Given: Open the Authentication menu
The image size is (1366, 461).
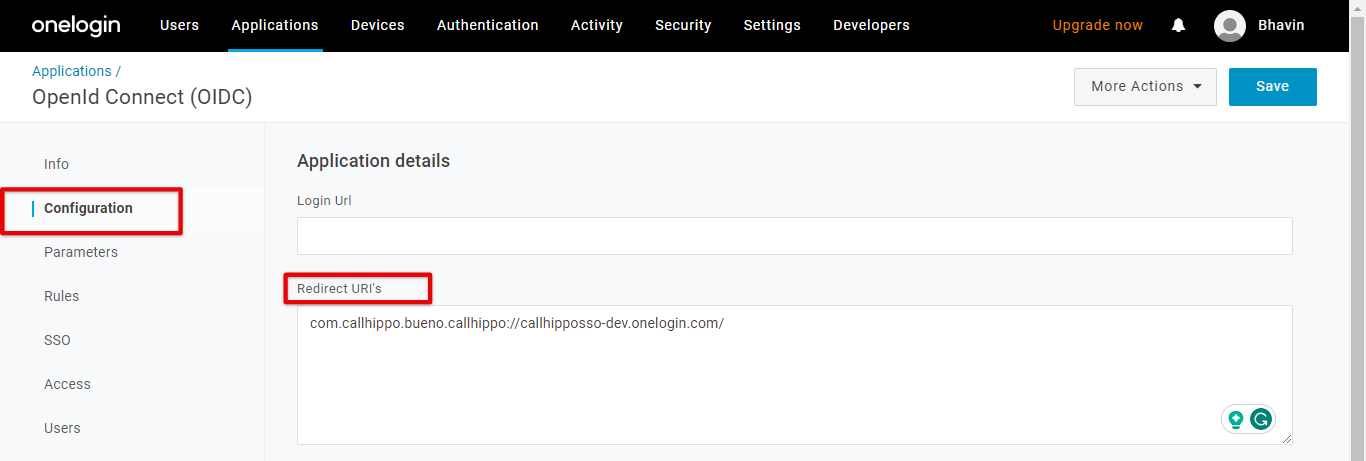Looking at the screenshot, I should click(x=488, y=25).
